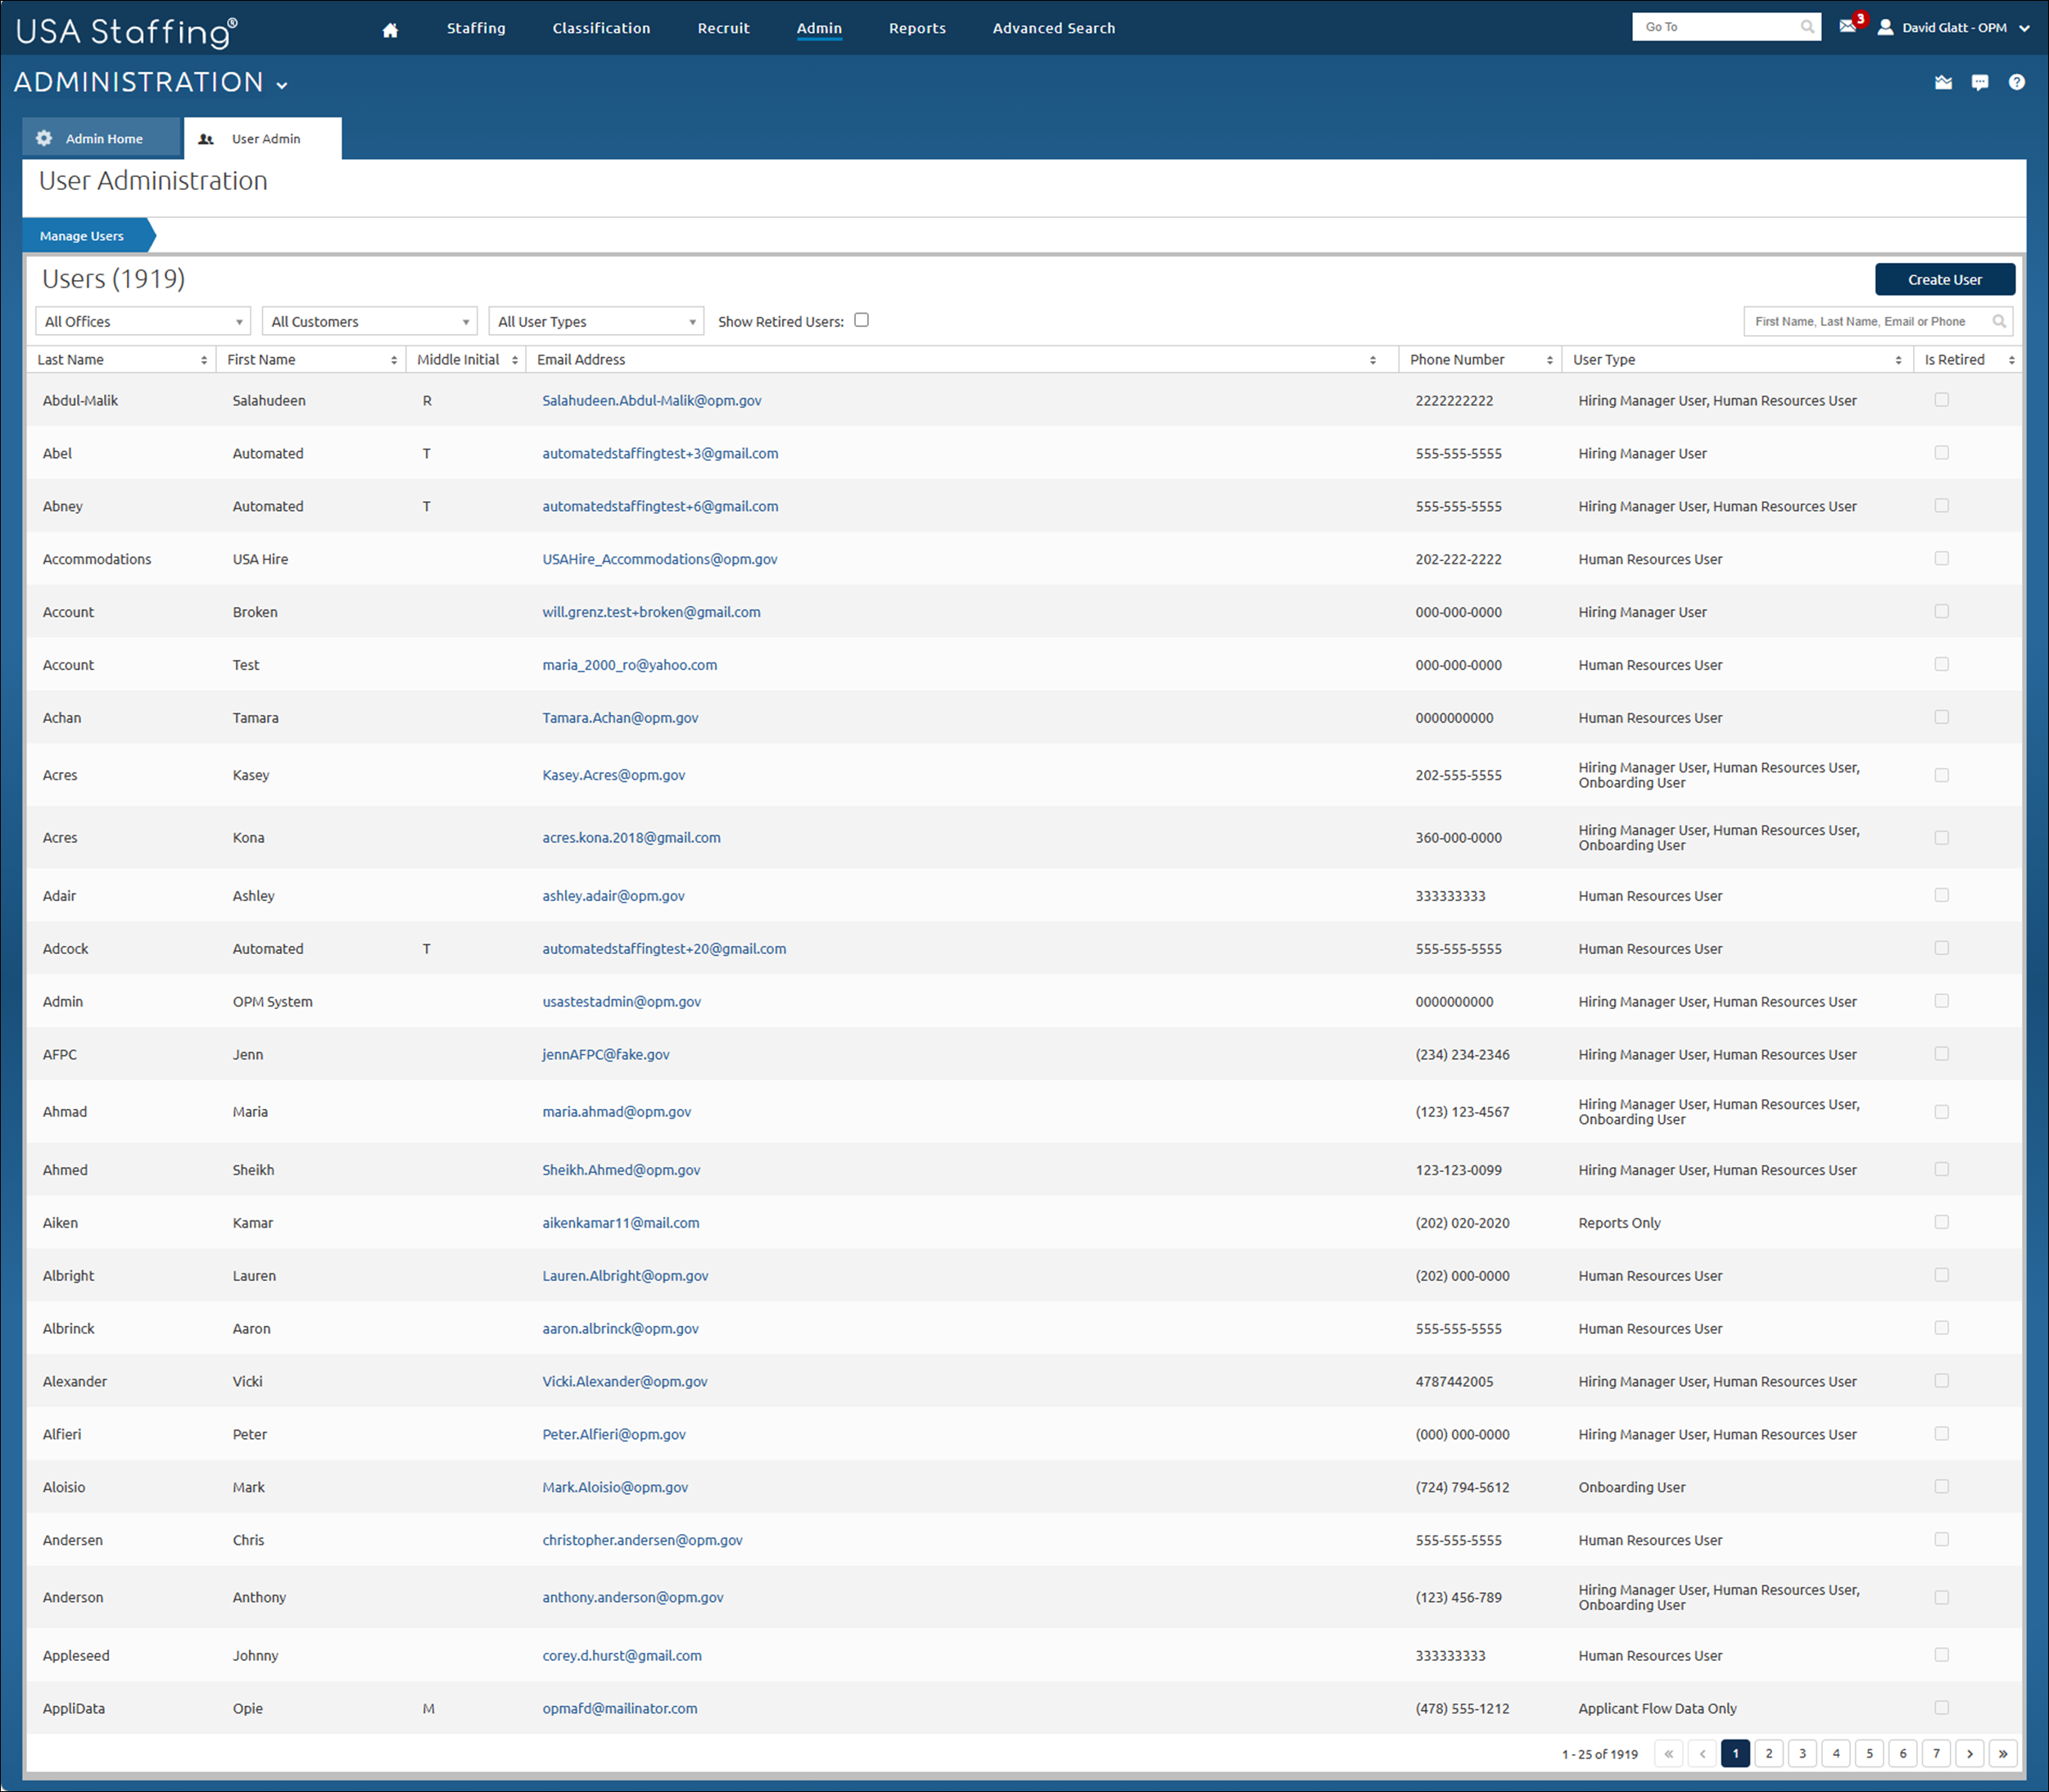Go to the previous page arrow
The width and height of the screenshot is (2049, 1792).
click(x=1702, y=1753)
